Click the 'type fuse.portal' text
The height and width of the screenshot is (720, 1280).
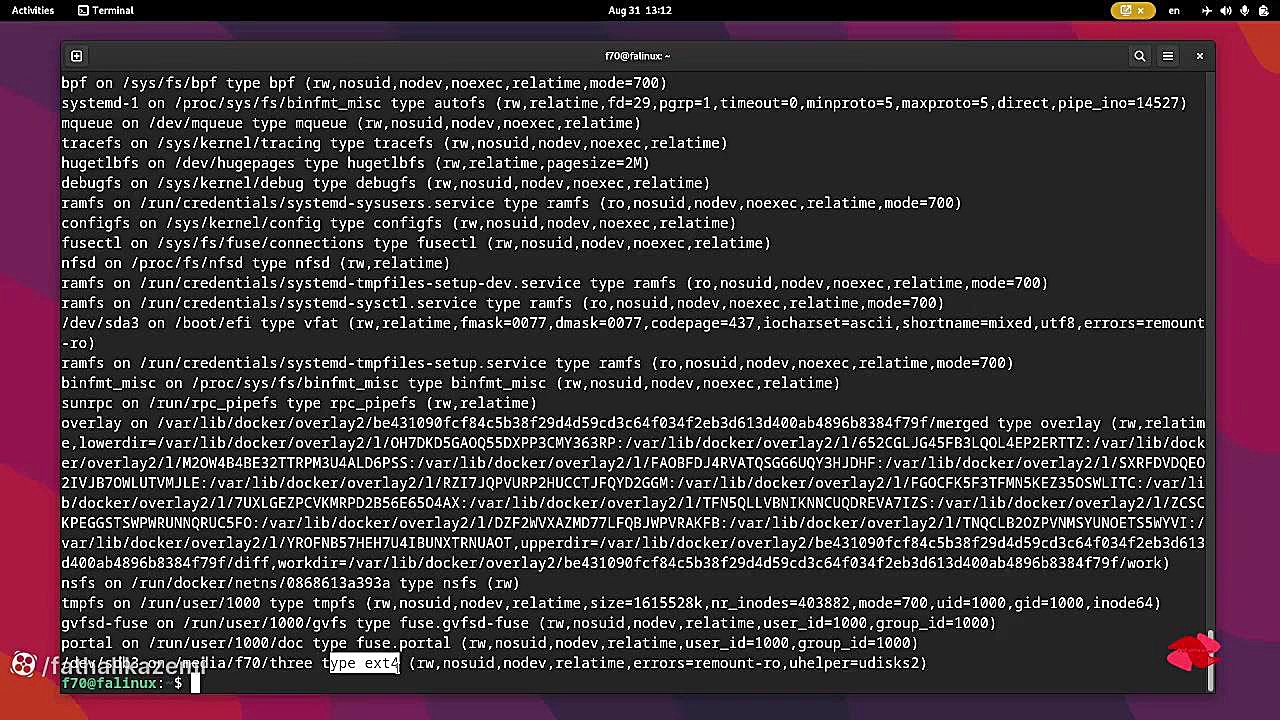click(x=383, y=643)
